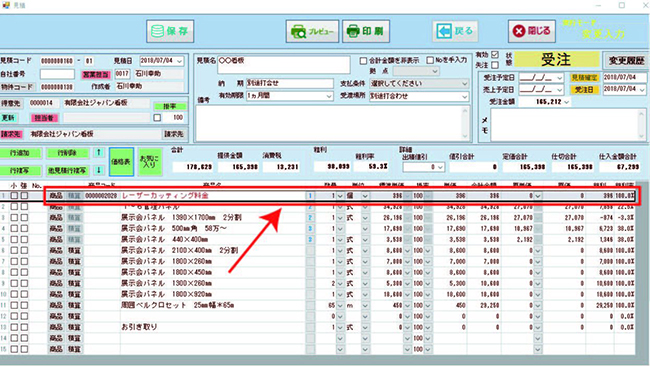Move row down with the ↓ arrow button

[x=99, y=170]
